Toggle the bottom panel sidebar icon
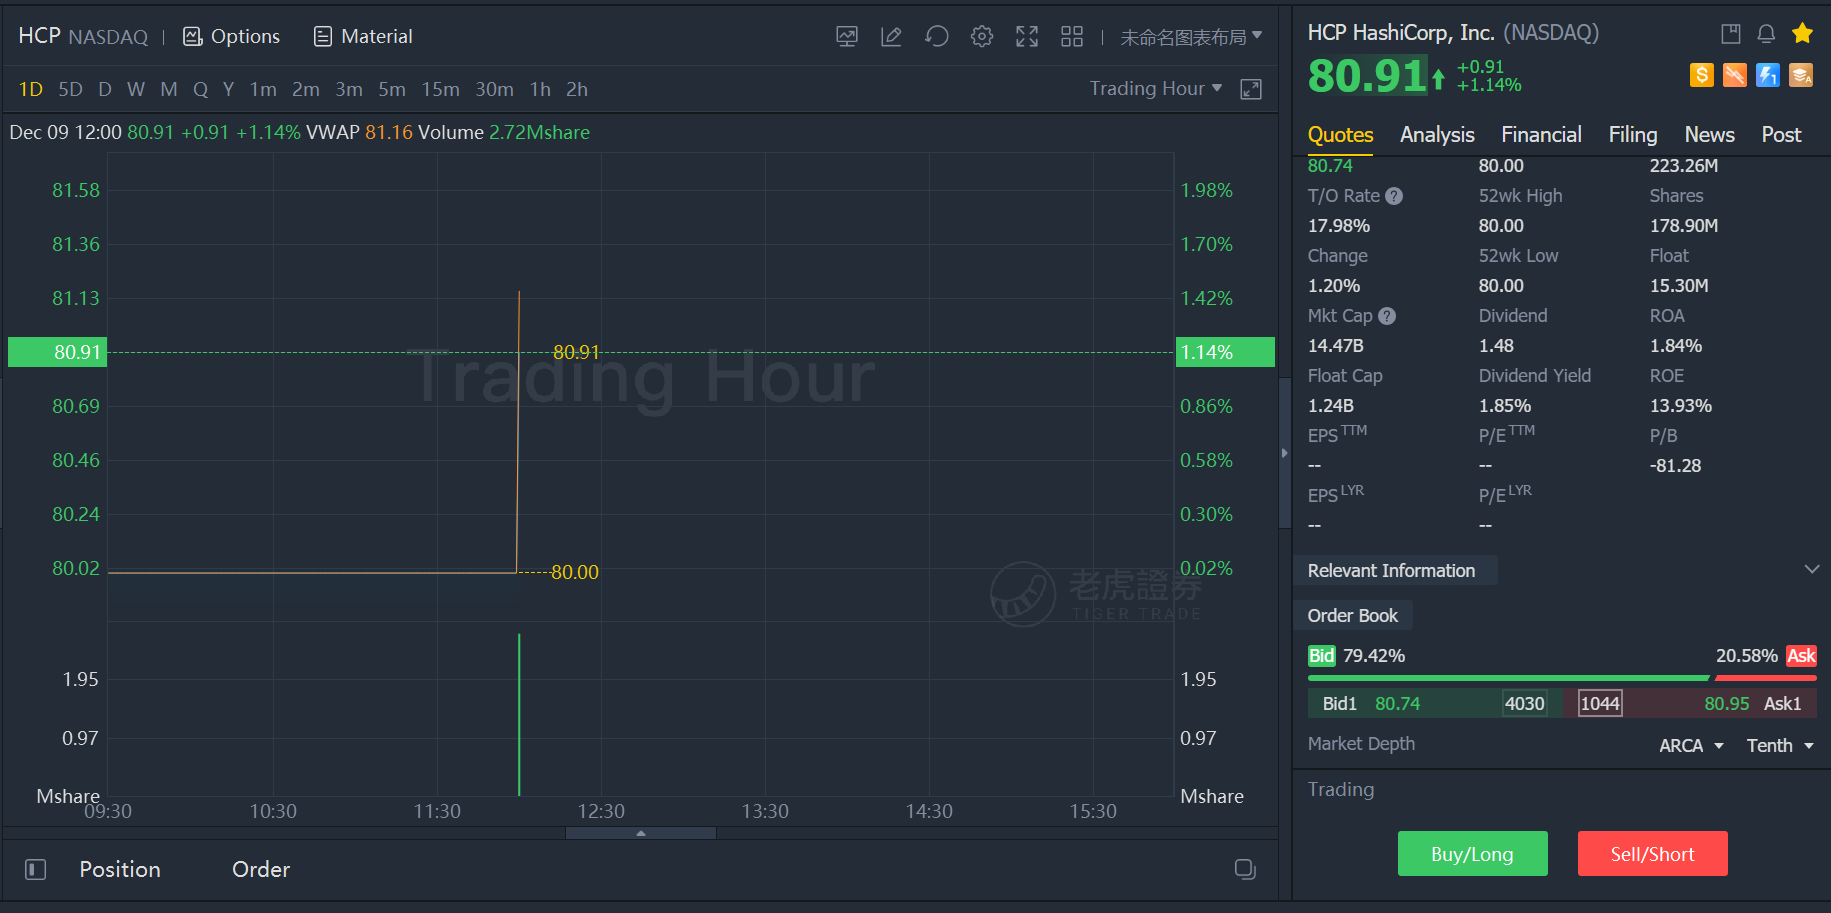Screen dimensions: 1831x913 [x=36, y=869]
